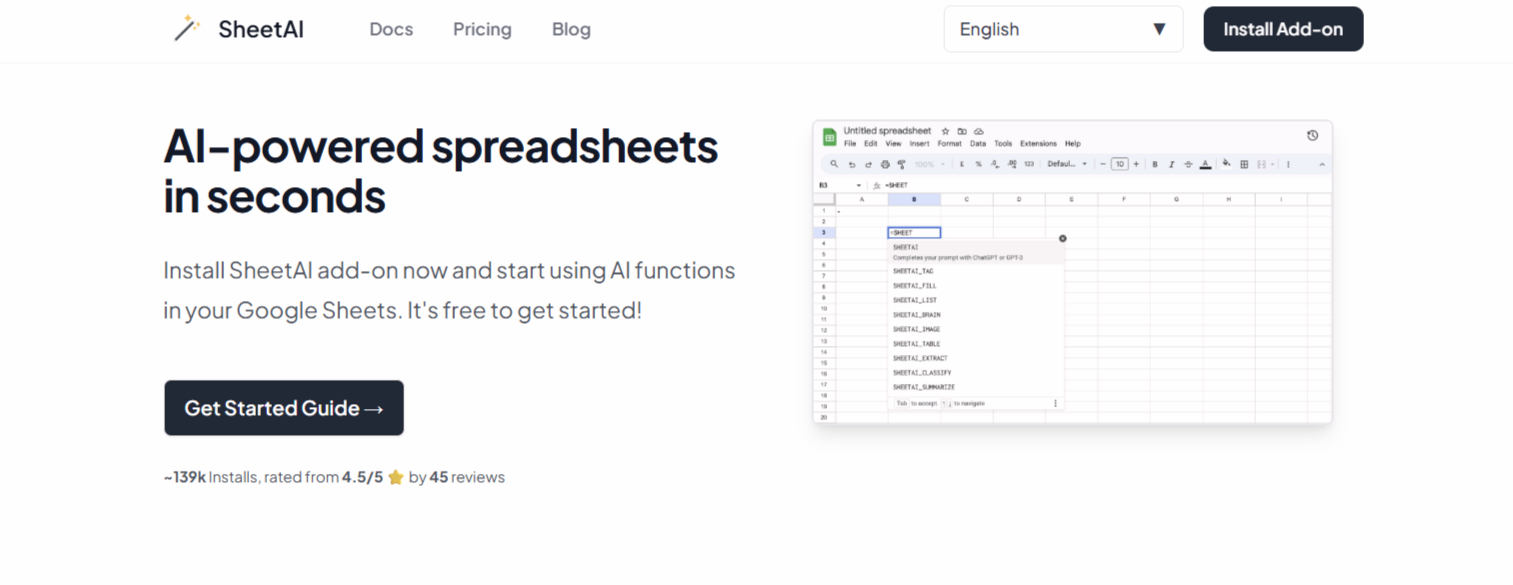Click the green Sheets logo in demo
This screenshot has height=585, width=1513.
(x=829, y=137)
